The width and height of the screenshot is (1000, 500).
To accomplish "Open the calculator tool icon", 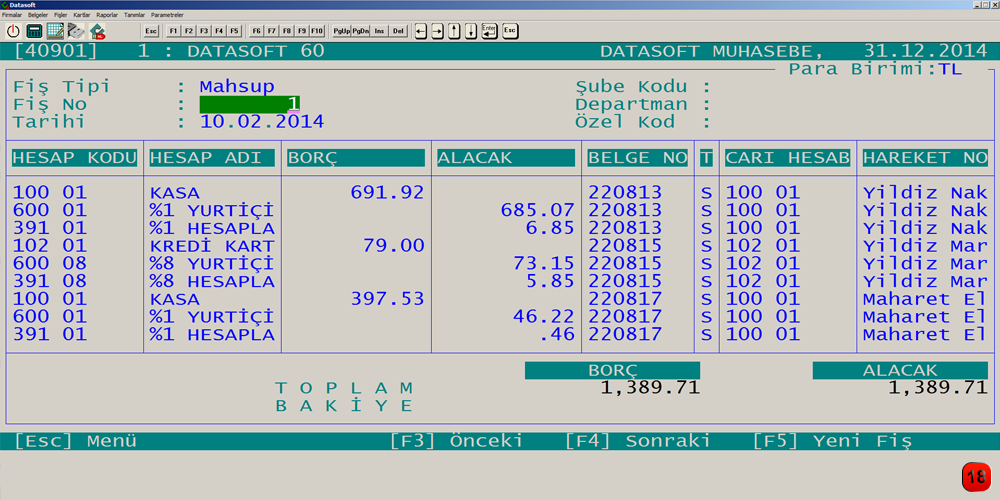I will click(34, 30).
